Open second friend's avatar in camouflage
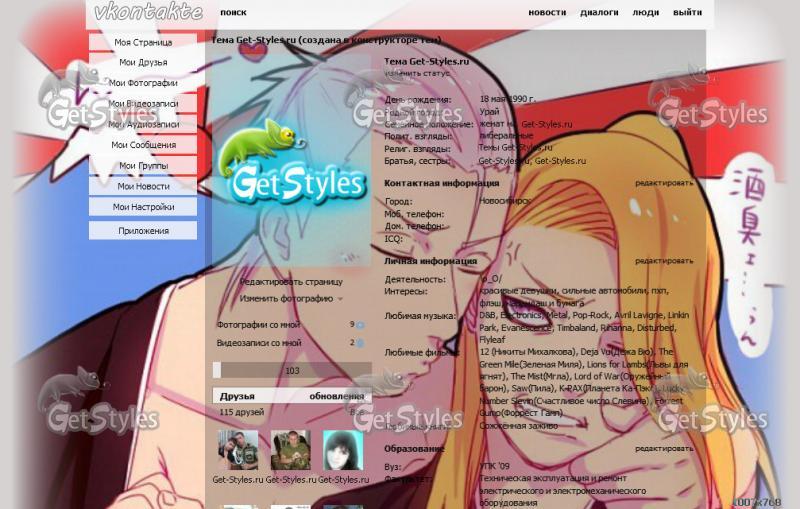The image size is (800, 509). (290, 450)
